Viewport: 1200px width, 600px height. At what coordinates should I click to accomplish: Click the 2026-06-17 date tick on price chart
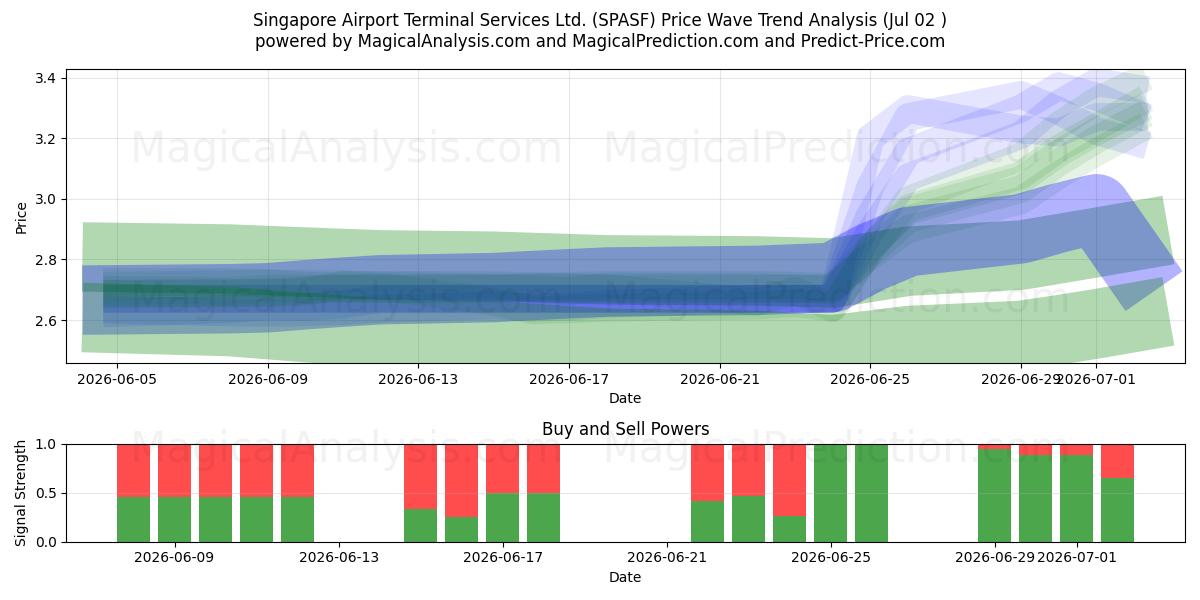(569, 379)
